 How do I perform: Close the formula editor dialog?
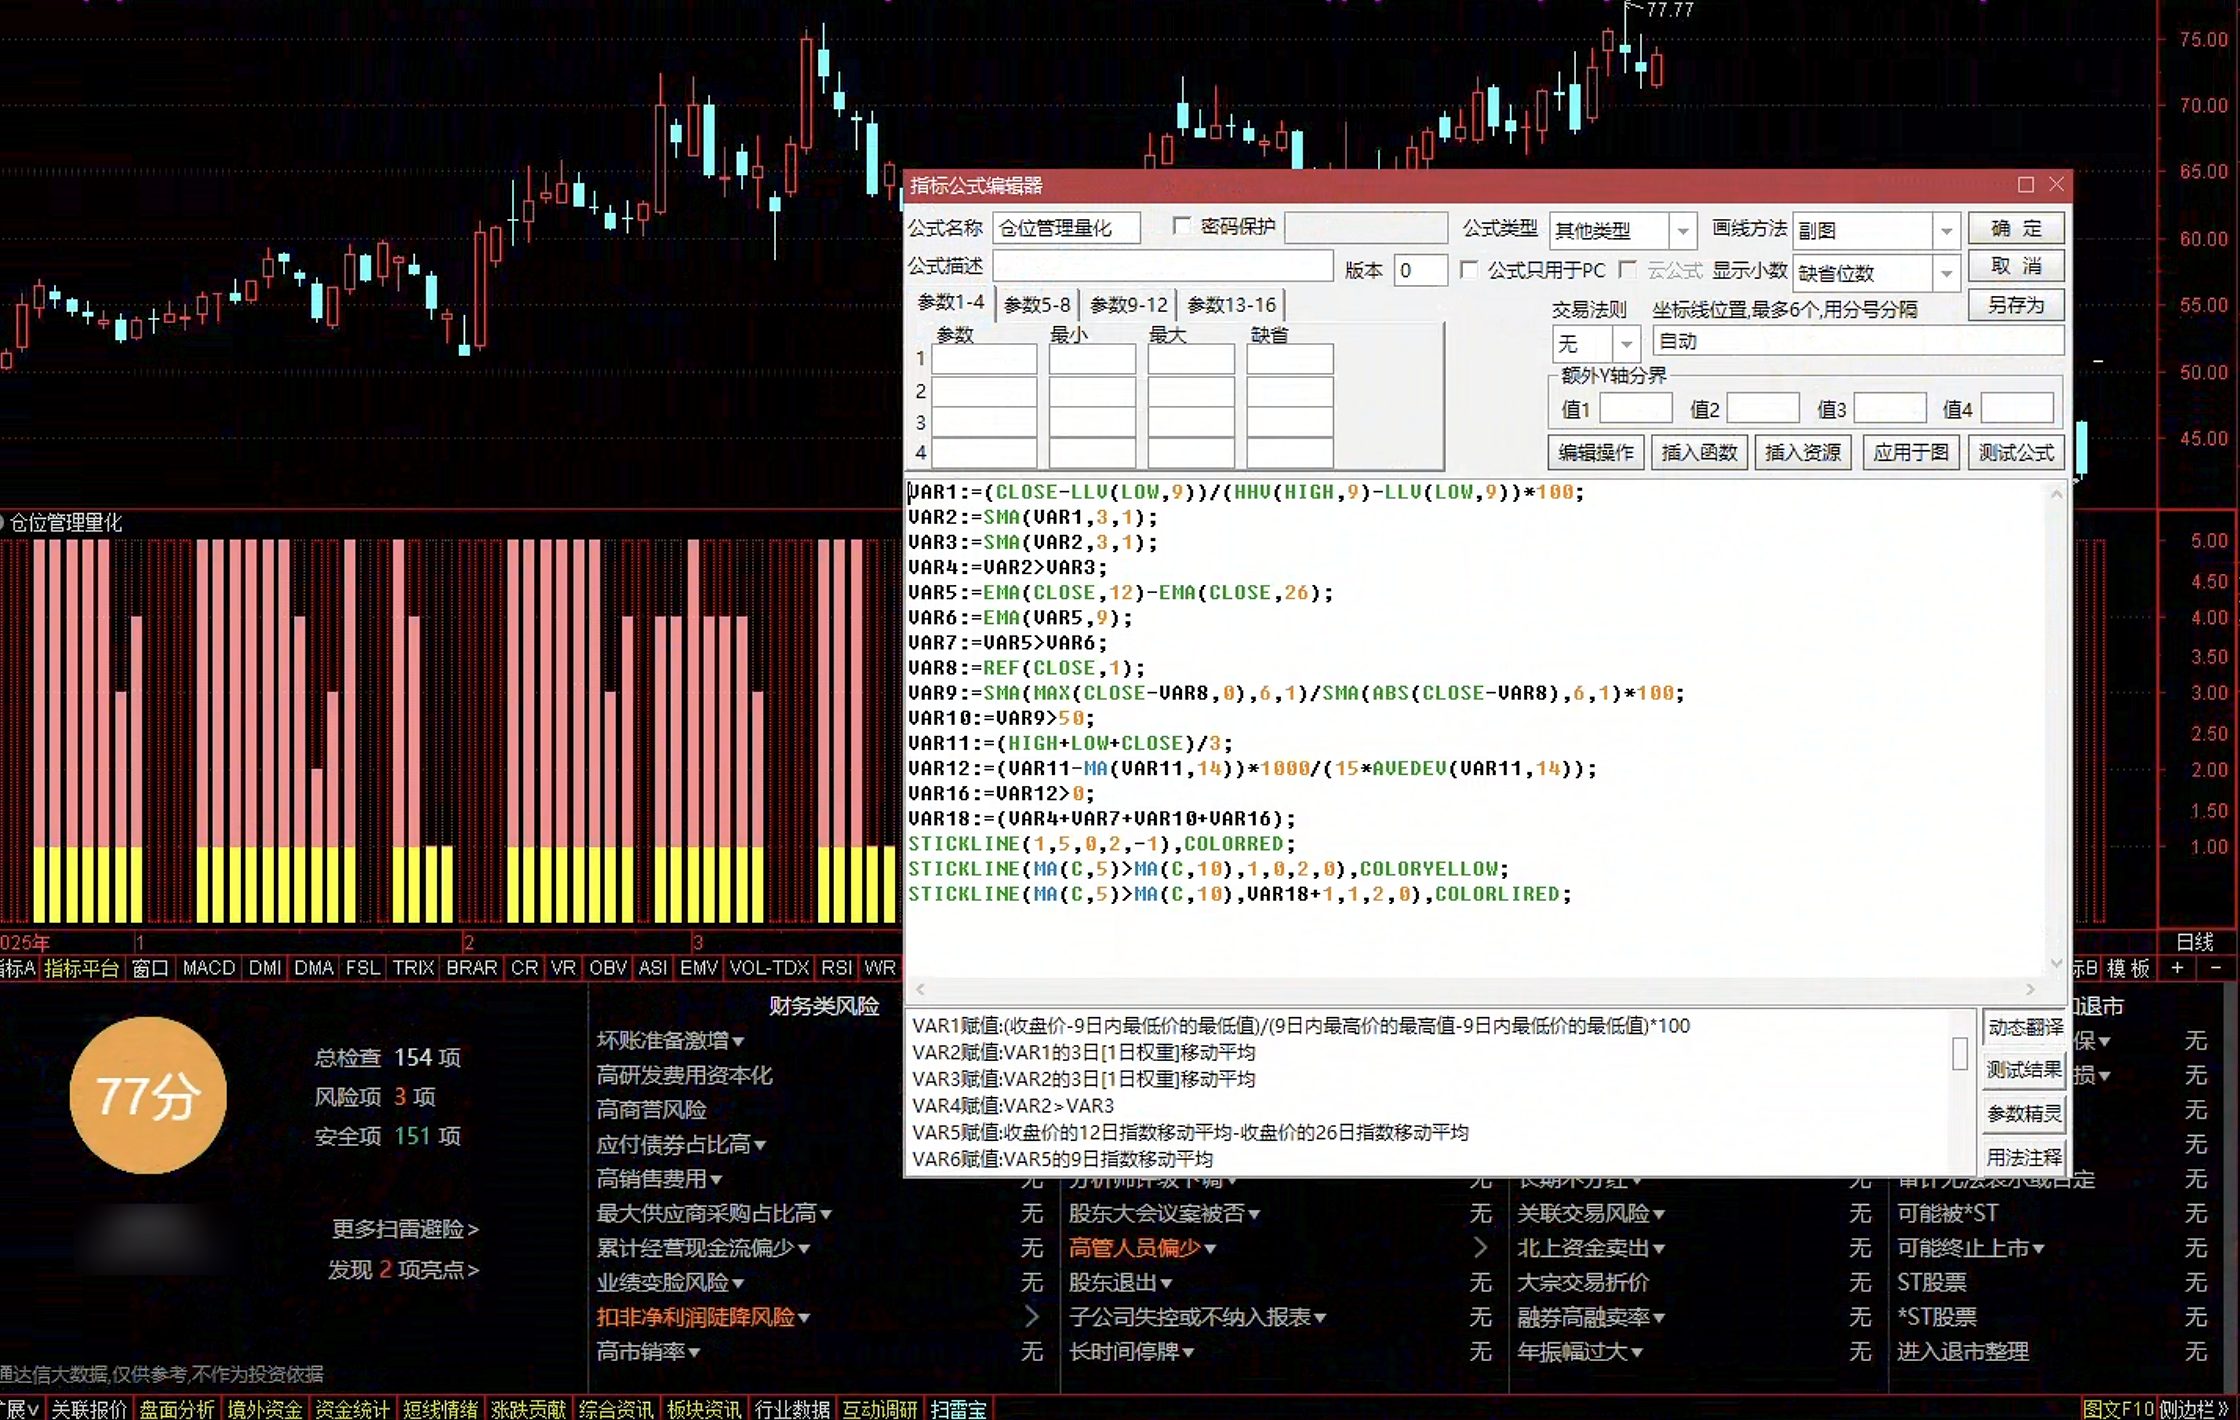(2056, 185)
